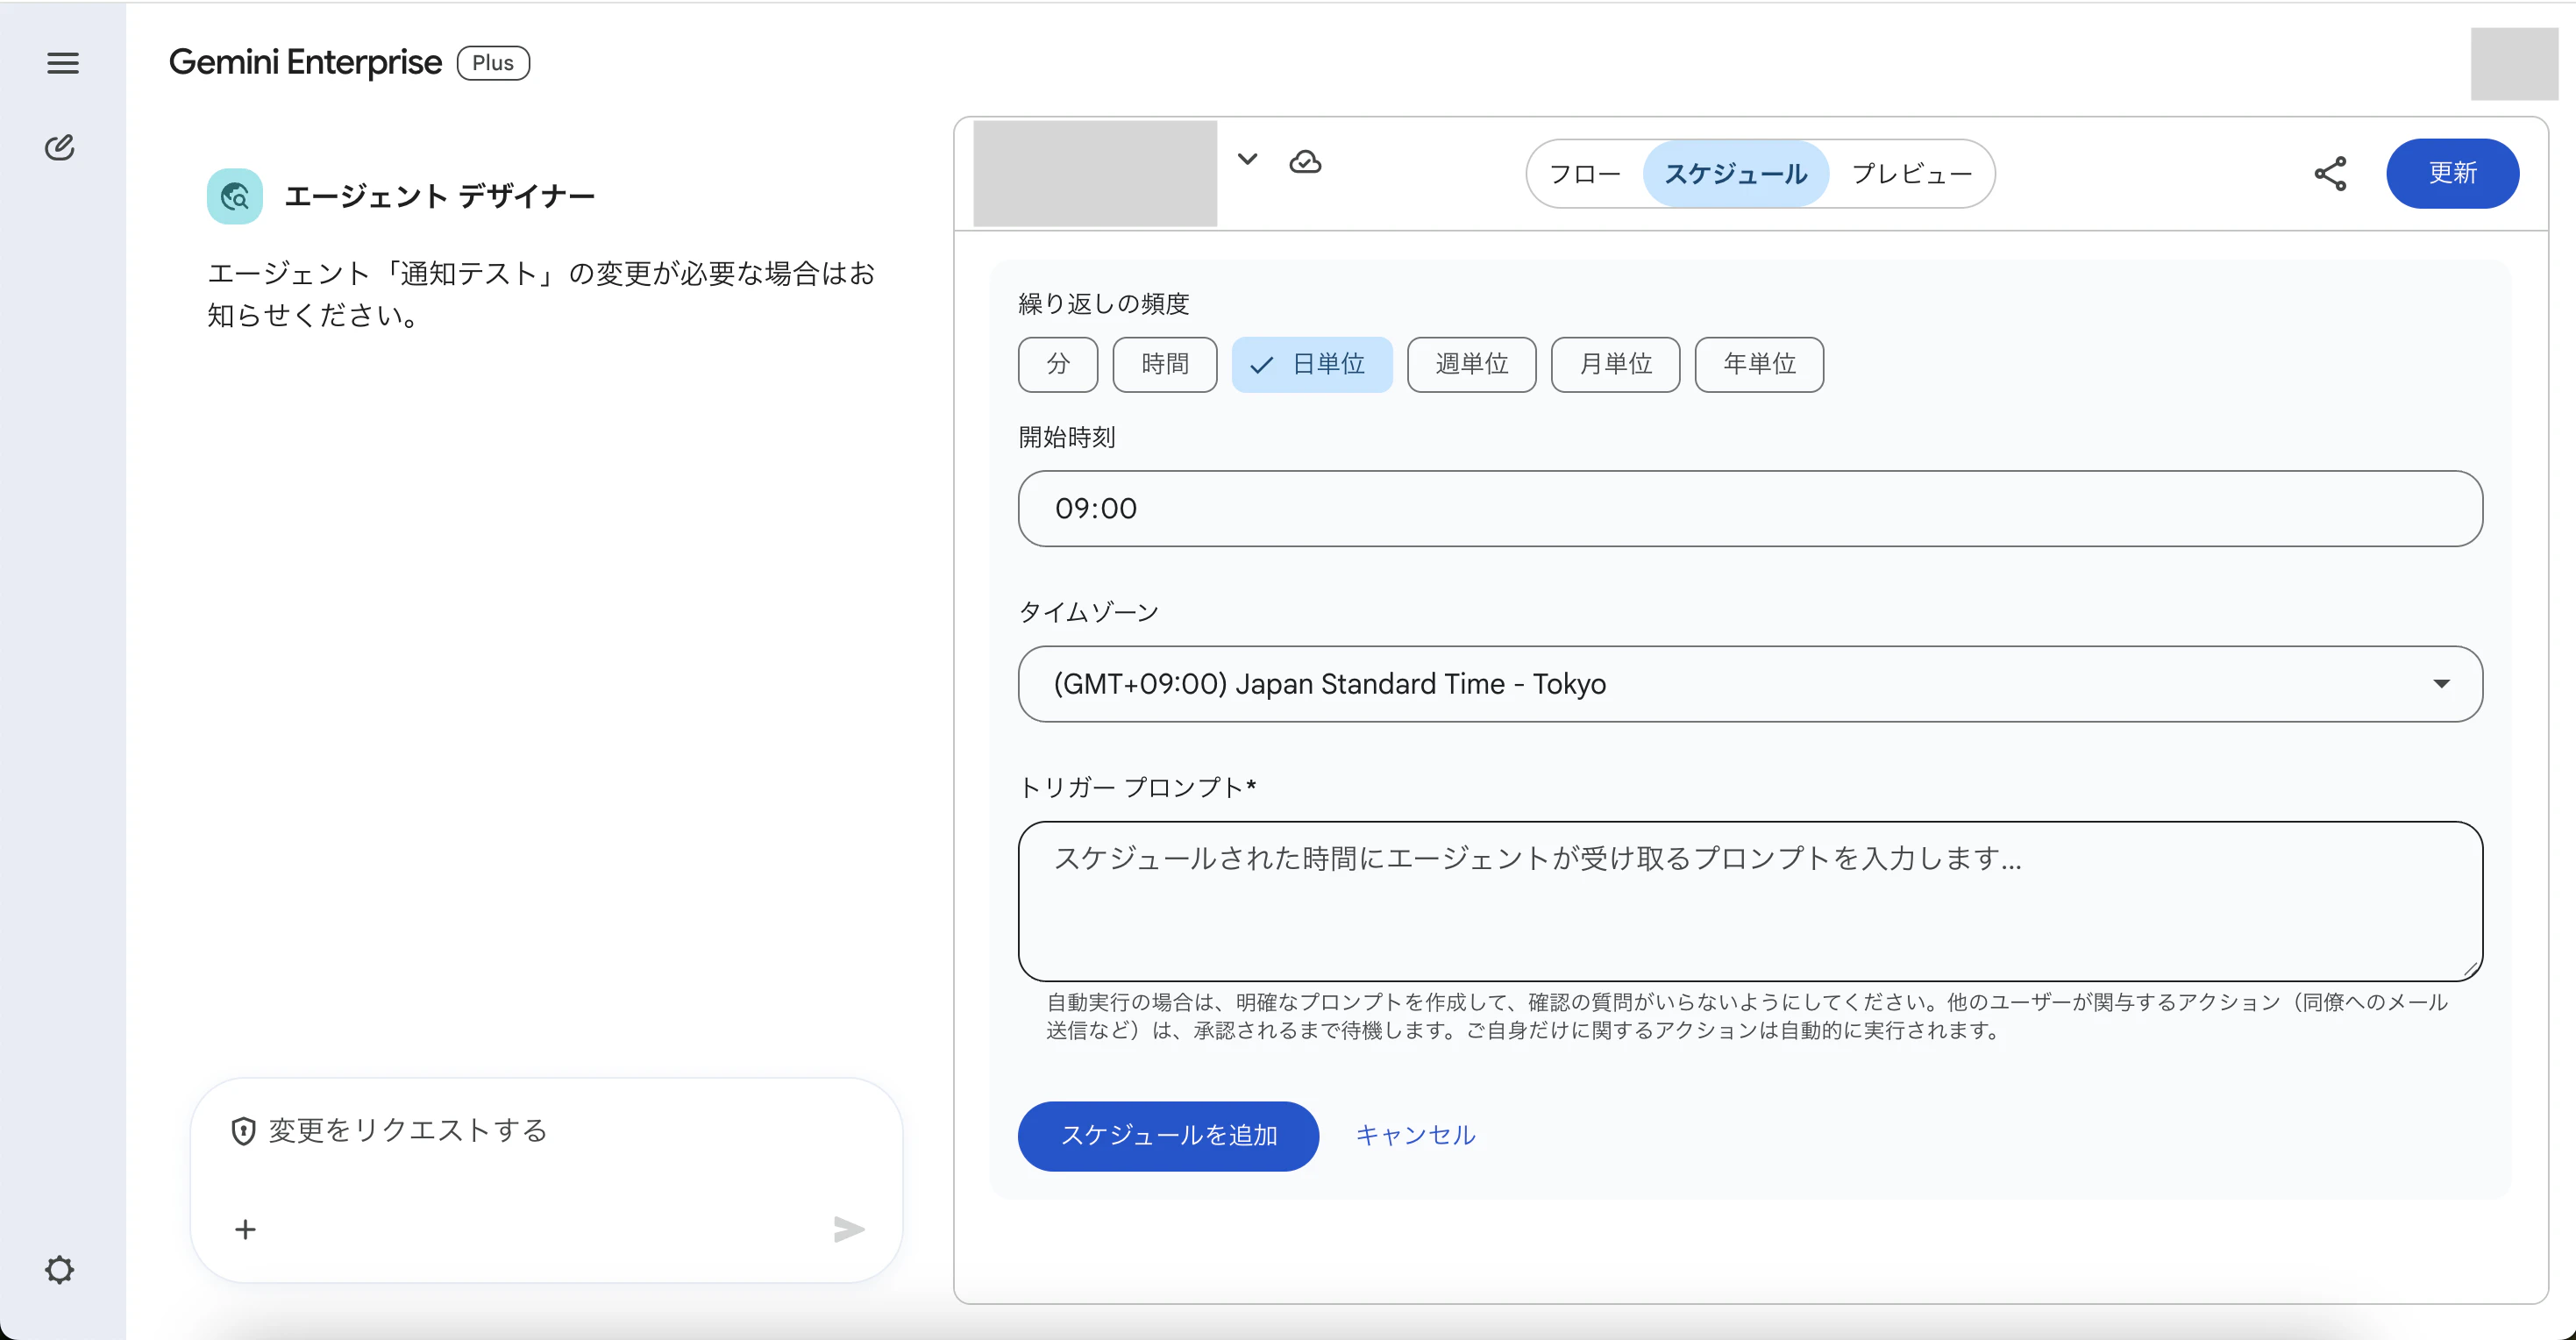The width and height of the screenshot is (2576, 1340).
Task: Click the send arrow icon
Action: (849, 1229)
